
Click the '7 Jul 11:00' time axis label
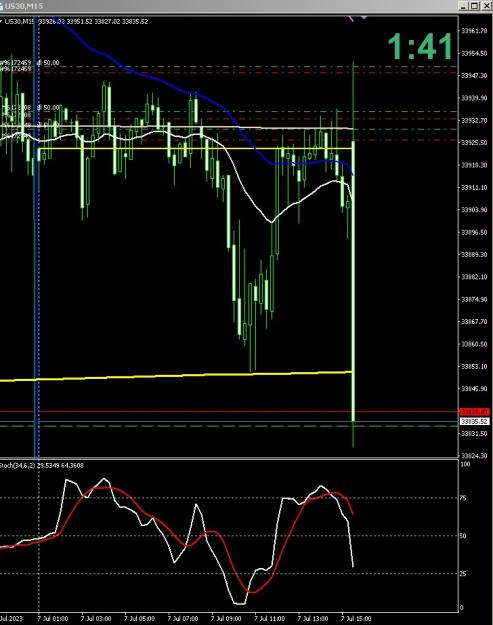[269, 619]
